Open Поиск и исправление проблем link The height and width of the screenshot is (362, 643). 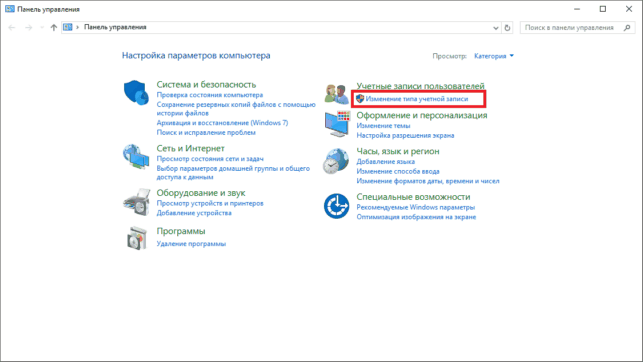point(206,132)
